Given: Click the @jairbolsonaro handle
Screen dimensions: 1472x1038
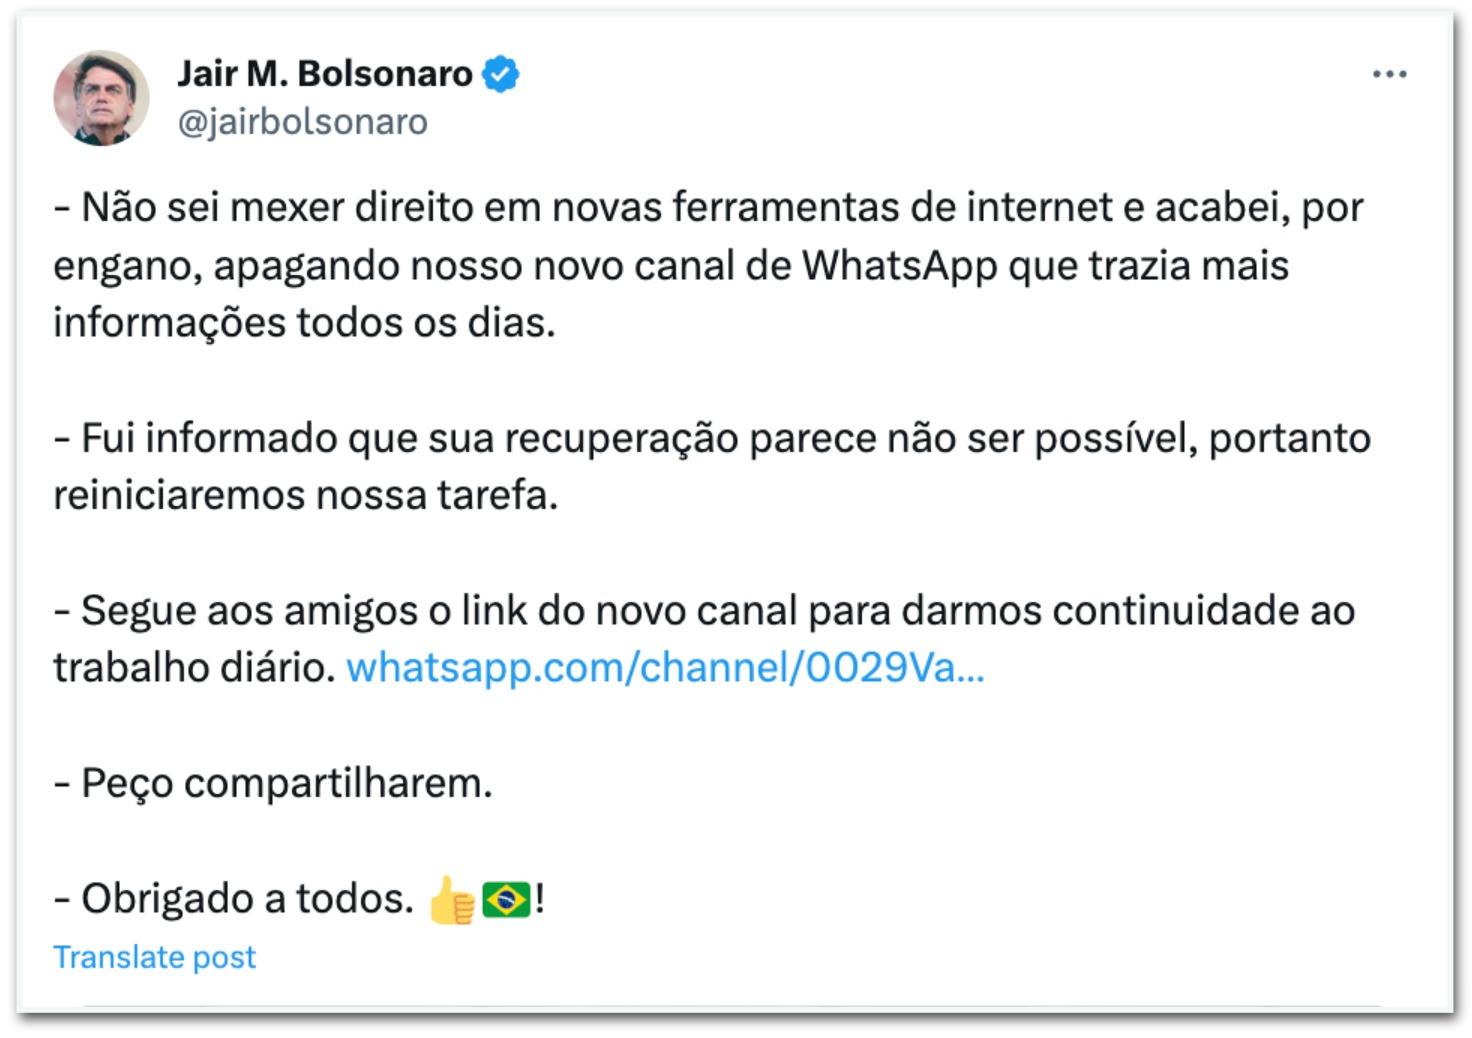Looking at the screenshot, I should pos(302,122).
